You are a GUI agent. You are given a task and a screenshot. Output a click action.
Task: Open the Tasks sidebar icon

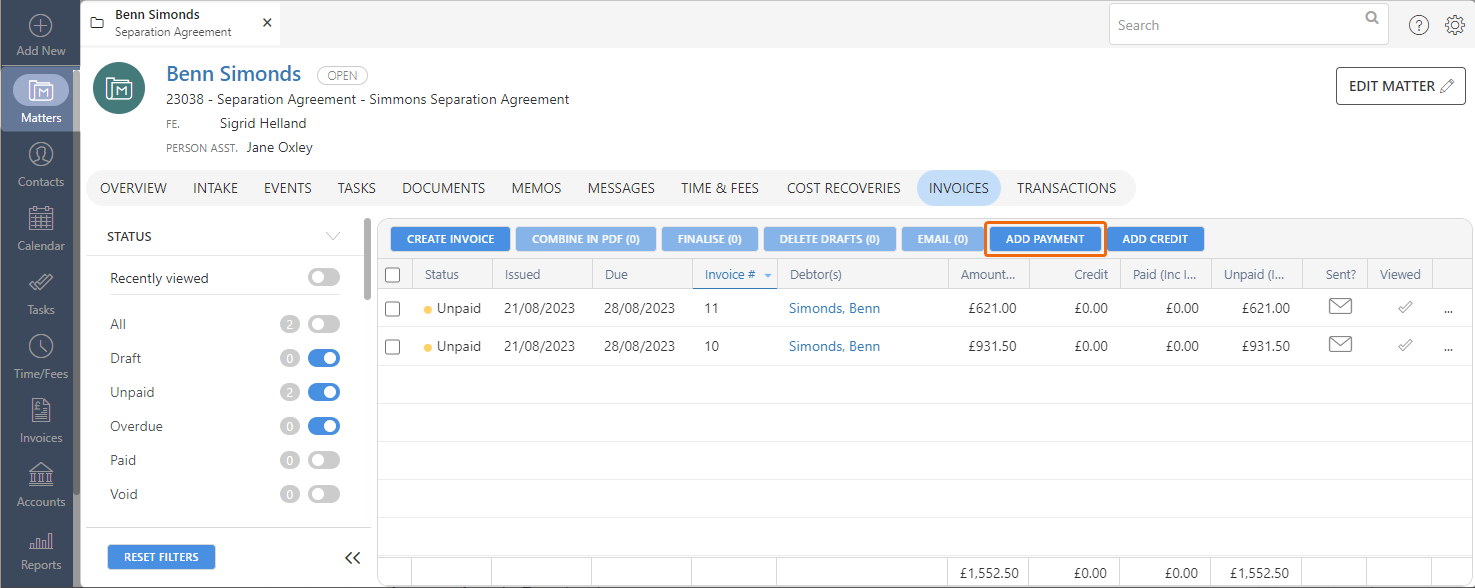tap(41, 282)
